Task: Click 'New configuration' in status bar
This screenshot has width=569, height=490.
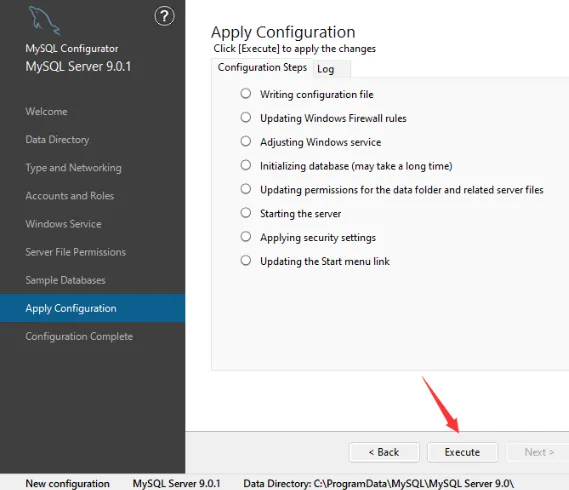Action: click(67, 483)
